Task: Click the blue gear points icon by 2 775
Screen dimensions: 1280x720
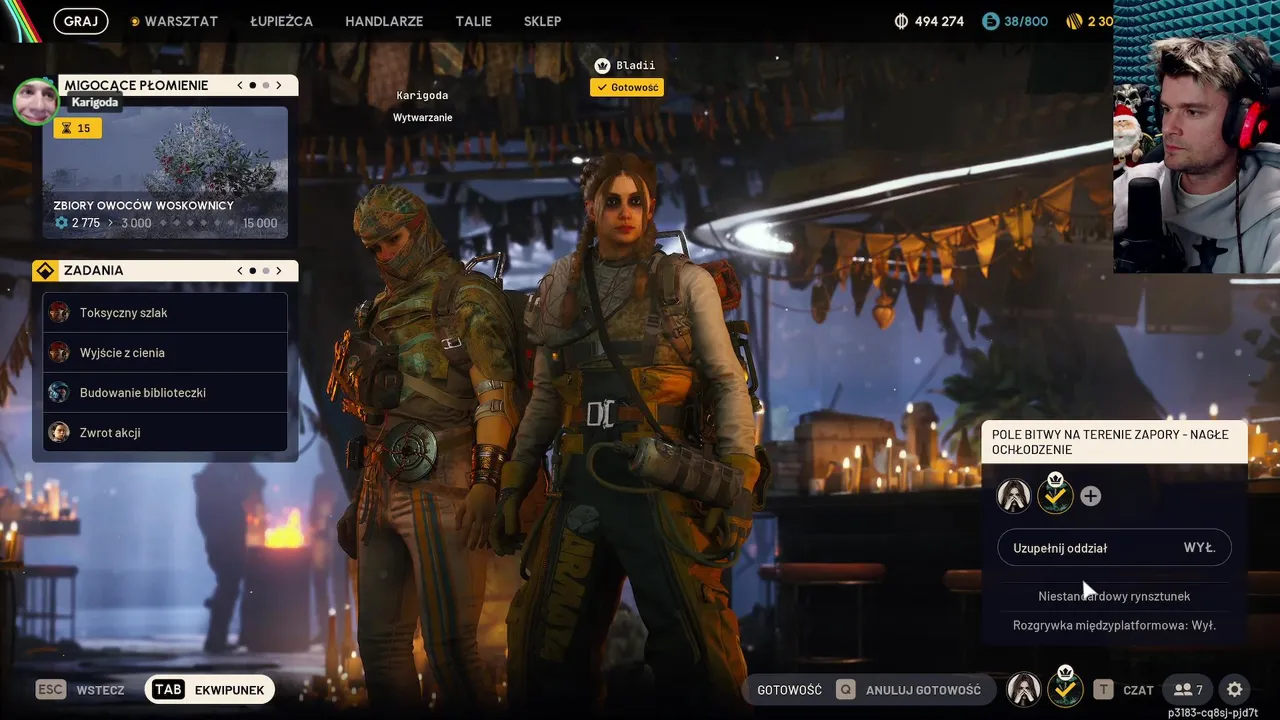Action: point(61,223)
